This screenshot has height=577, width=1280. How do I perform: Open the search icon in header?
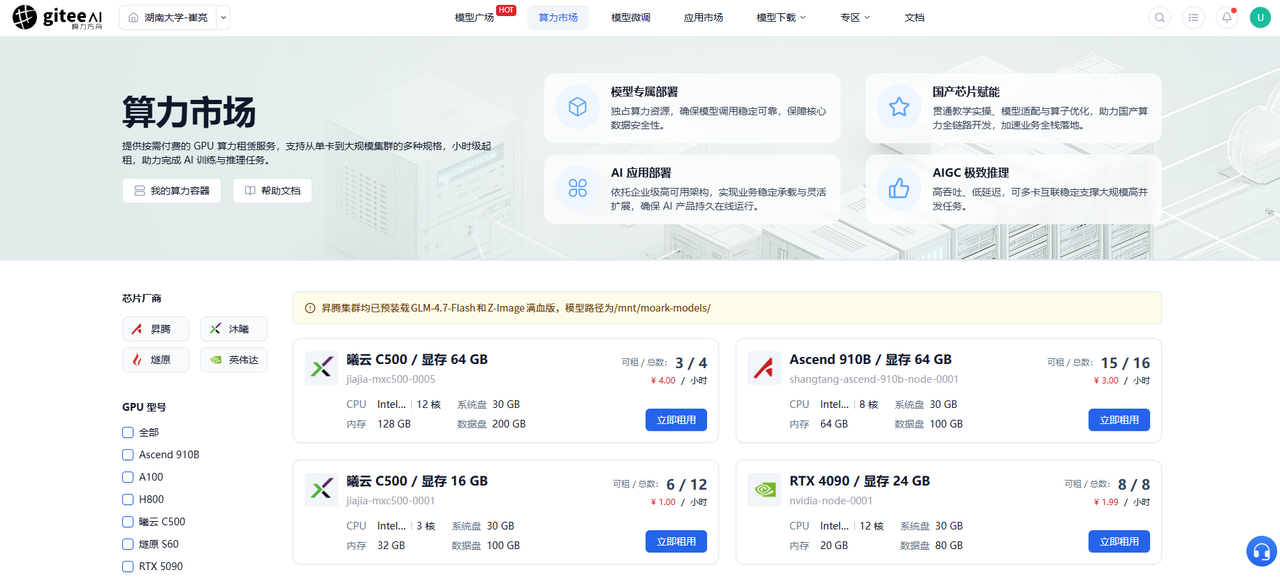pos(1160,17)
